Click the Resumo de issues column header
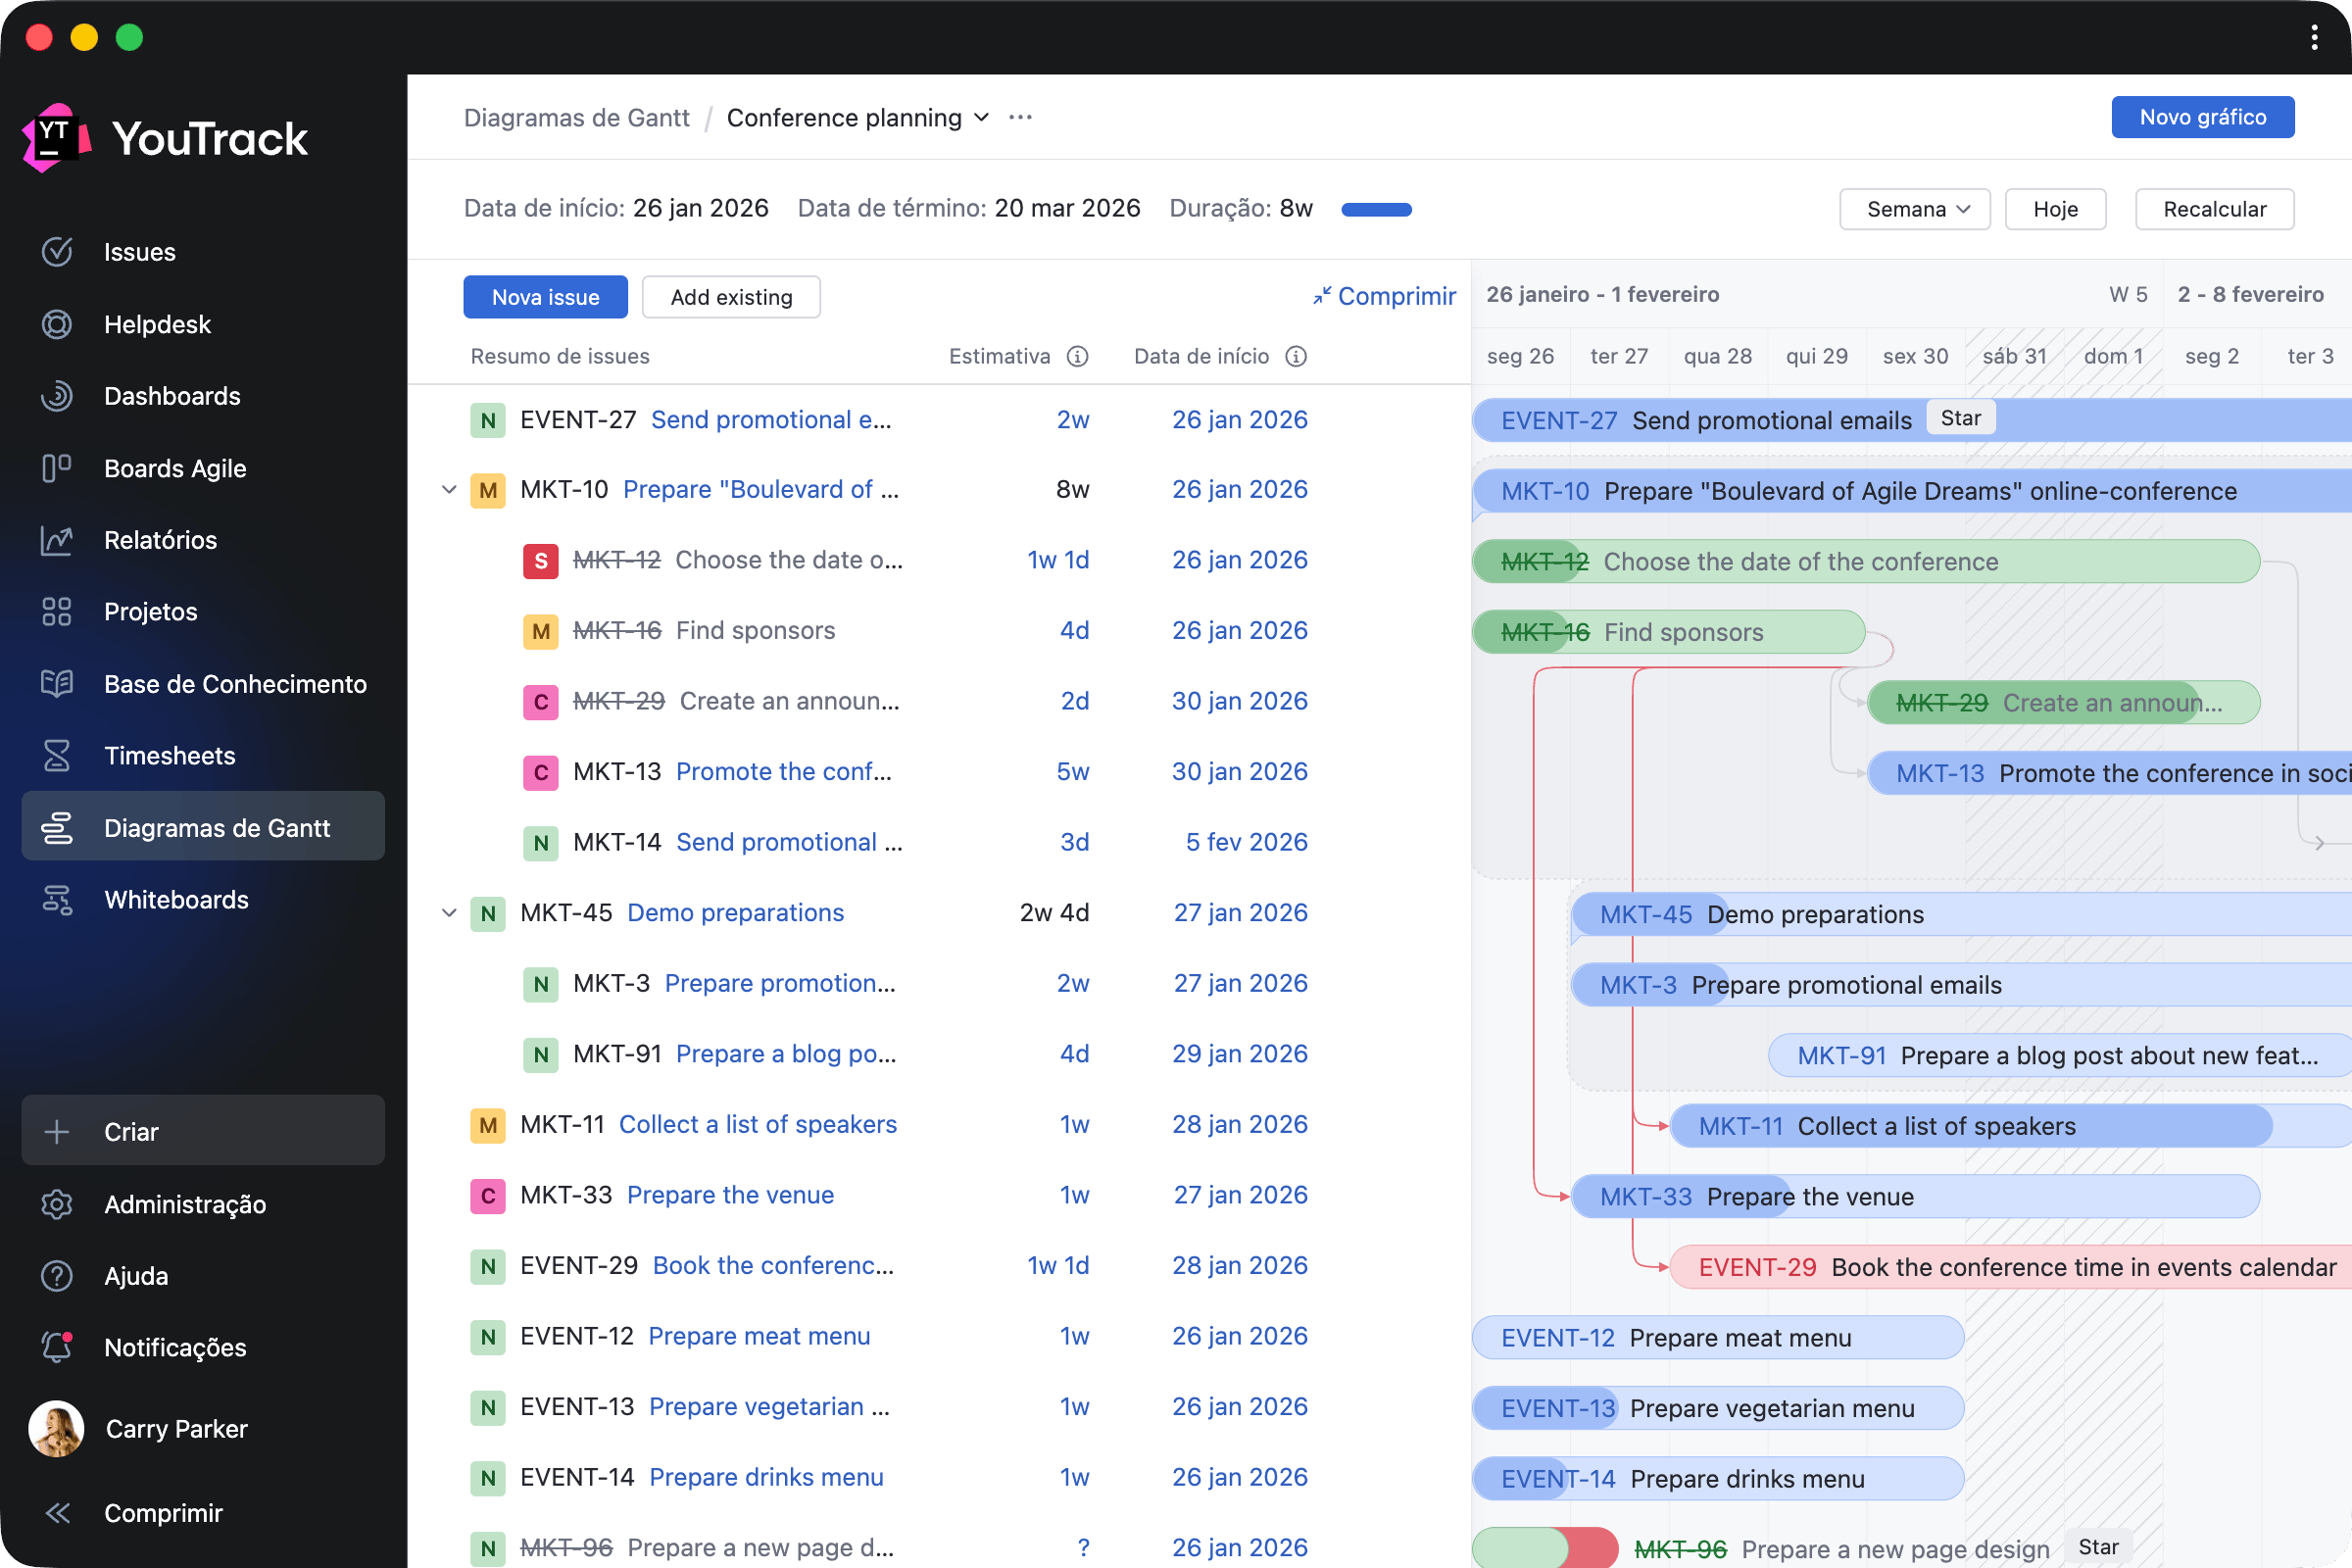Viewport: 2352px width, 1568px height. pyautogui.click(x=560, y=356)
